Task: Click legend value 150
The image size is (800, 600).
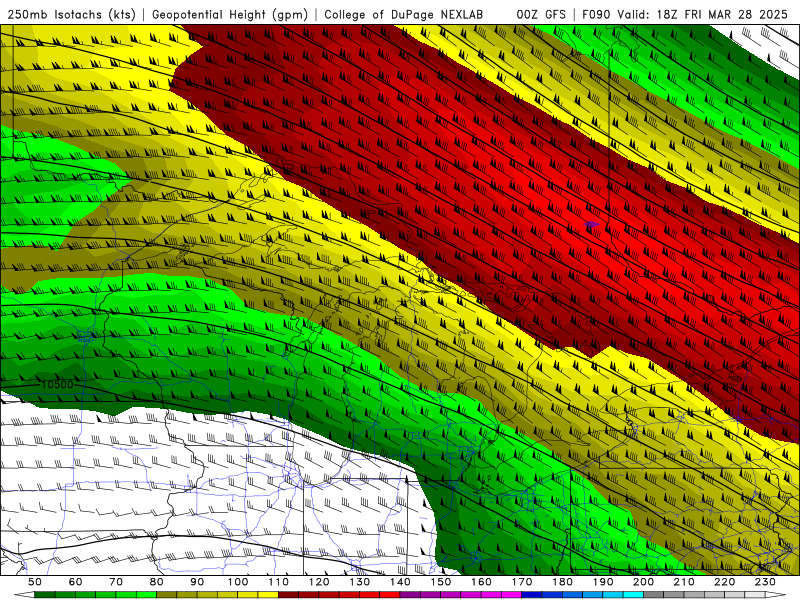Action: (x=441, y=582)
